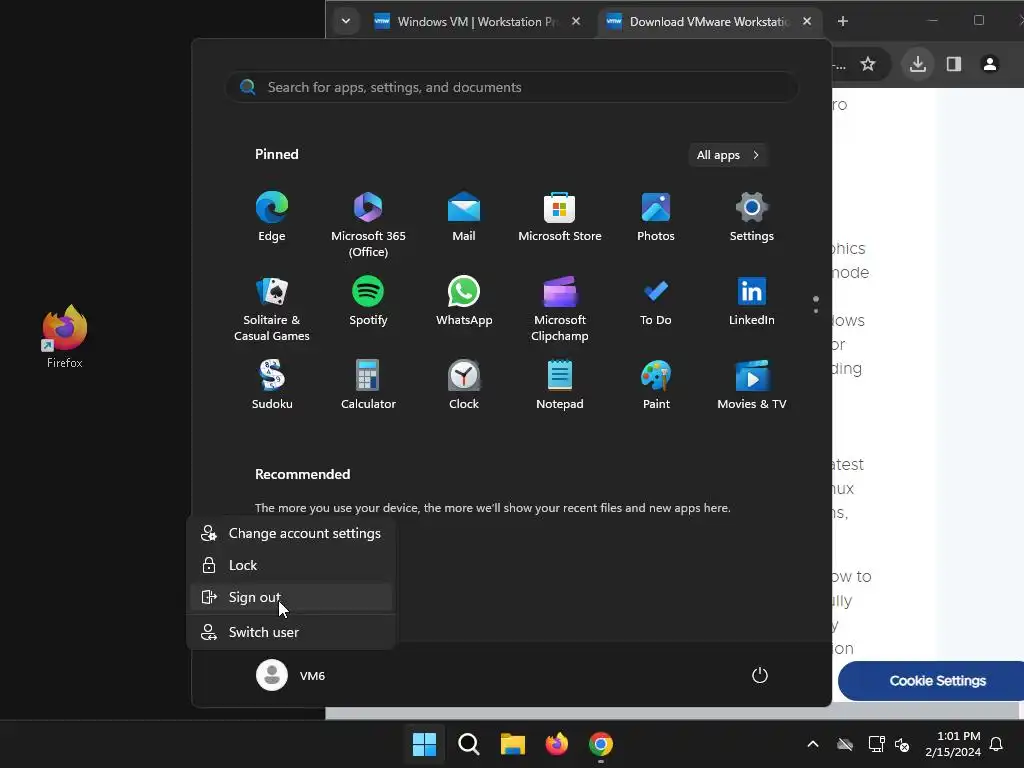Launch the LinkedIn app
The width and height of the screenshot is (1024, 768).
(752, 301)
